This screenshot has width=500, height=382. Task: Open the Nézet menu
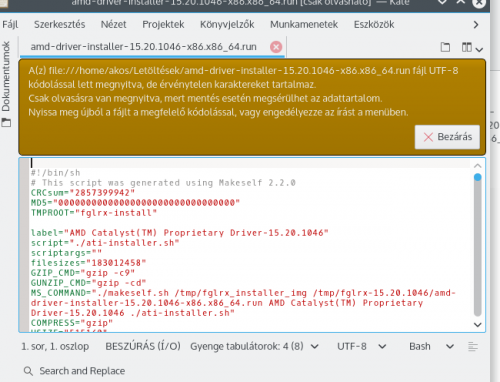pos(113,24)
